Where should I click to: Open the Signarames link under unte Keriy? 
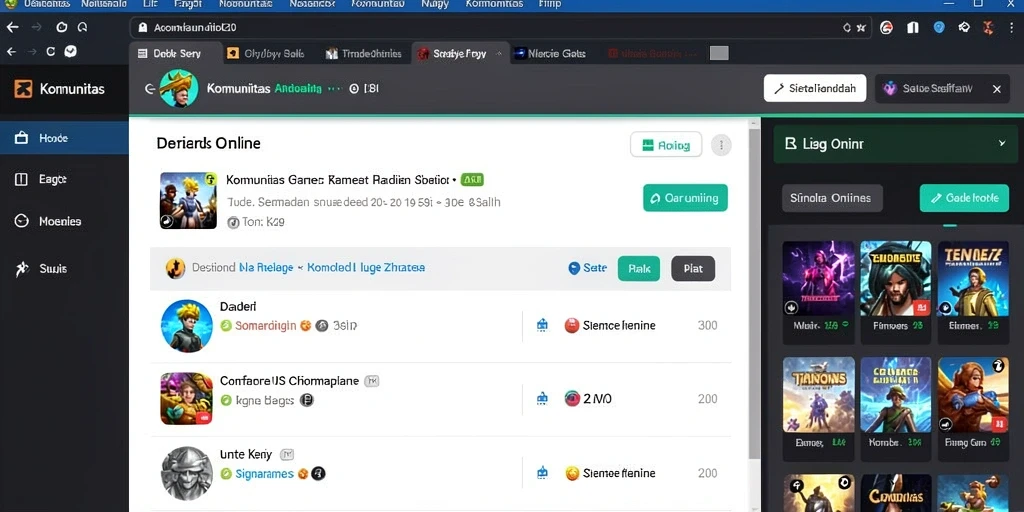[x=264, y=474]
